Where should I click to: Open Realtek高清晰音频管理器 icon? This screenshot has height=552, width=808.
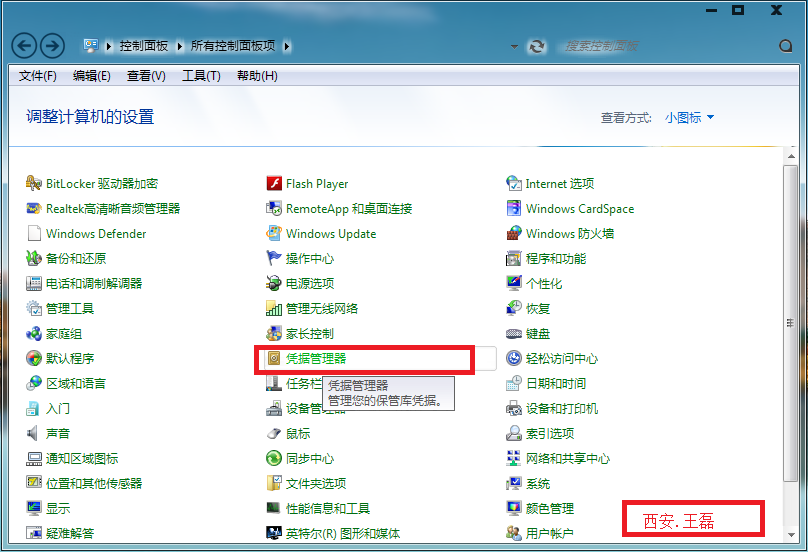click(x=33, y=209)
